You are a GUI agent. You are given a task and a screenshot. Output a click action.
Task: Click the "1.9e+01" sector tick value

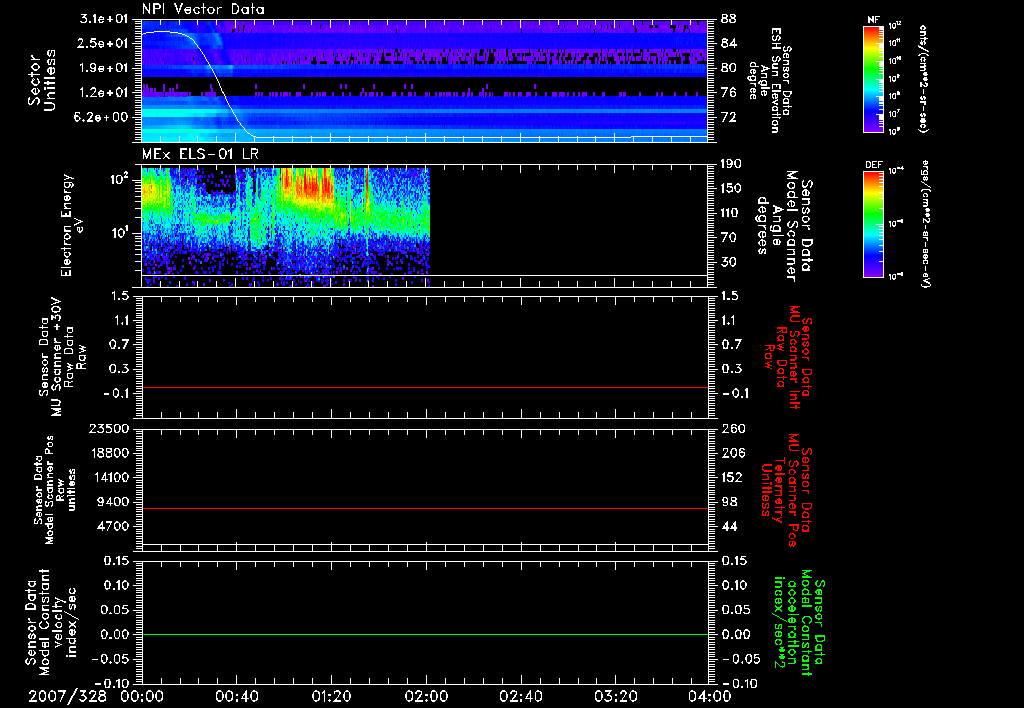103,68
